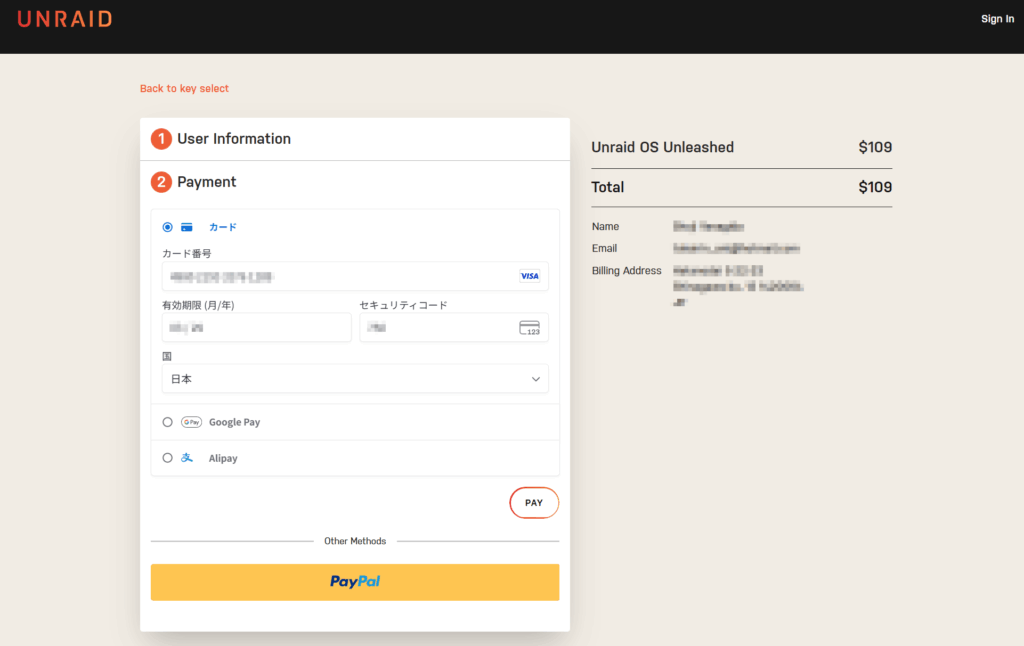Screen dimensions: 1024x646
Task: Click the カード番号 field label
Action: [187, 253]
